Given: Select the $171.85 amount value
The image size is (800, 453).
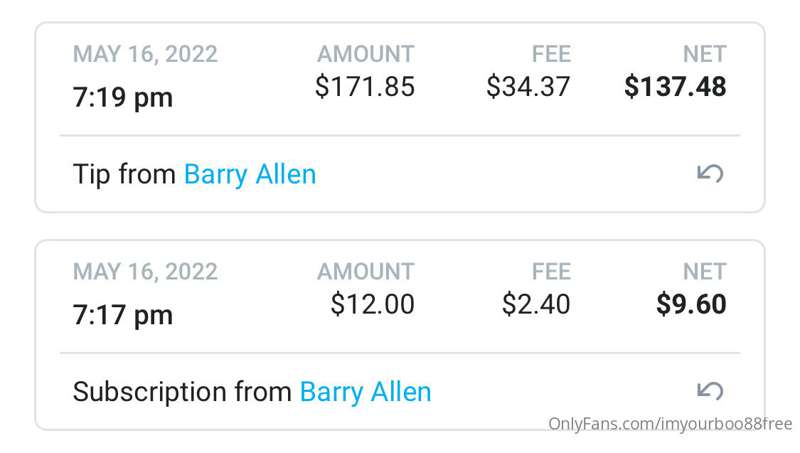Looking at the screenshot, I should coord(365,86).
